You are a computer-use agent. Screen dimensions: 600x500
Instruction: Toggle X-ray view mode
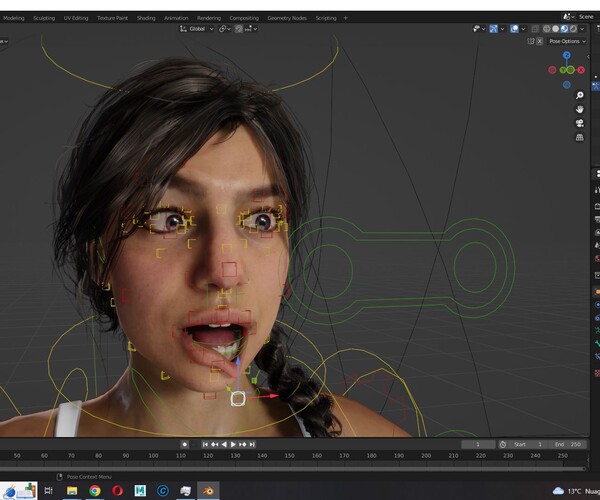[x=535, y=29]
